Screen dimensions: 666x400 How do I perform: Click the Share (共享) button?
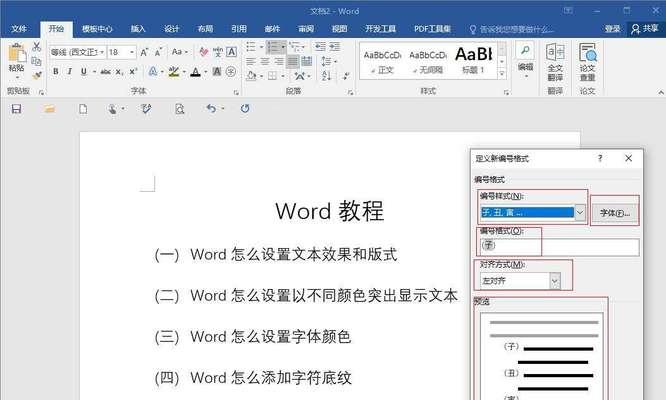pos(645,29)
